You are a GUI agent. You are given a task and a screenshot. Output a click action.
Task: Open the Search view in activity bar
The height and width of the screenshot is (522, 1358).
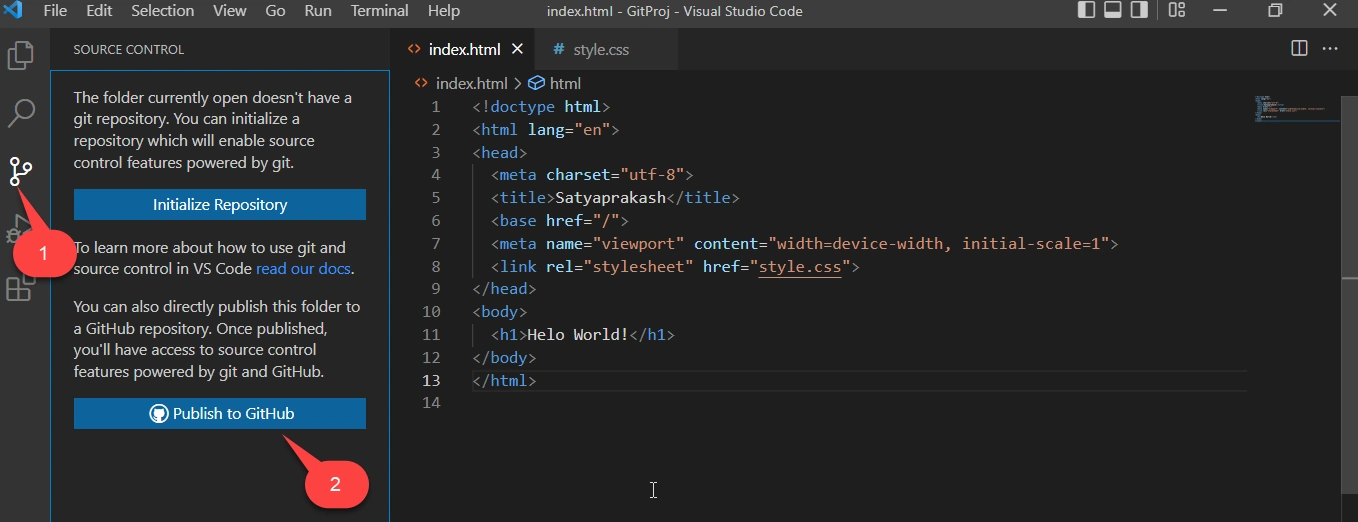[x=21, y=113]
